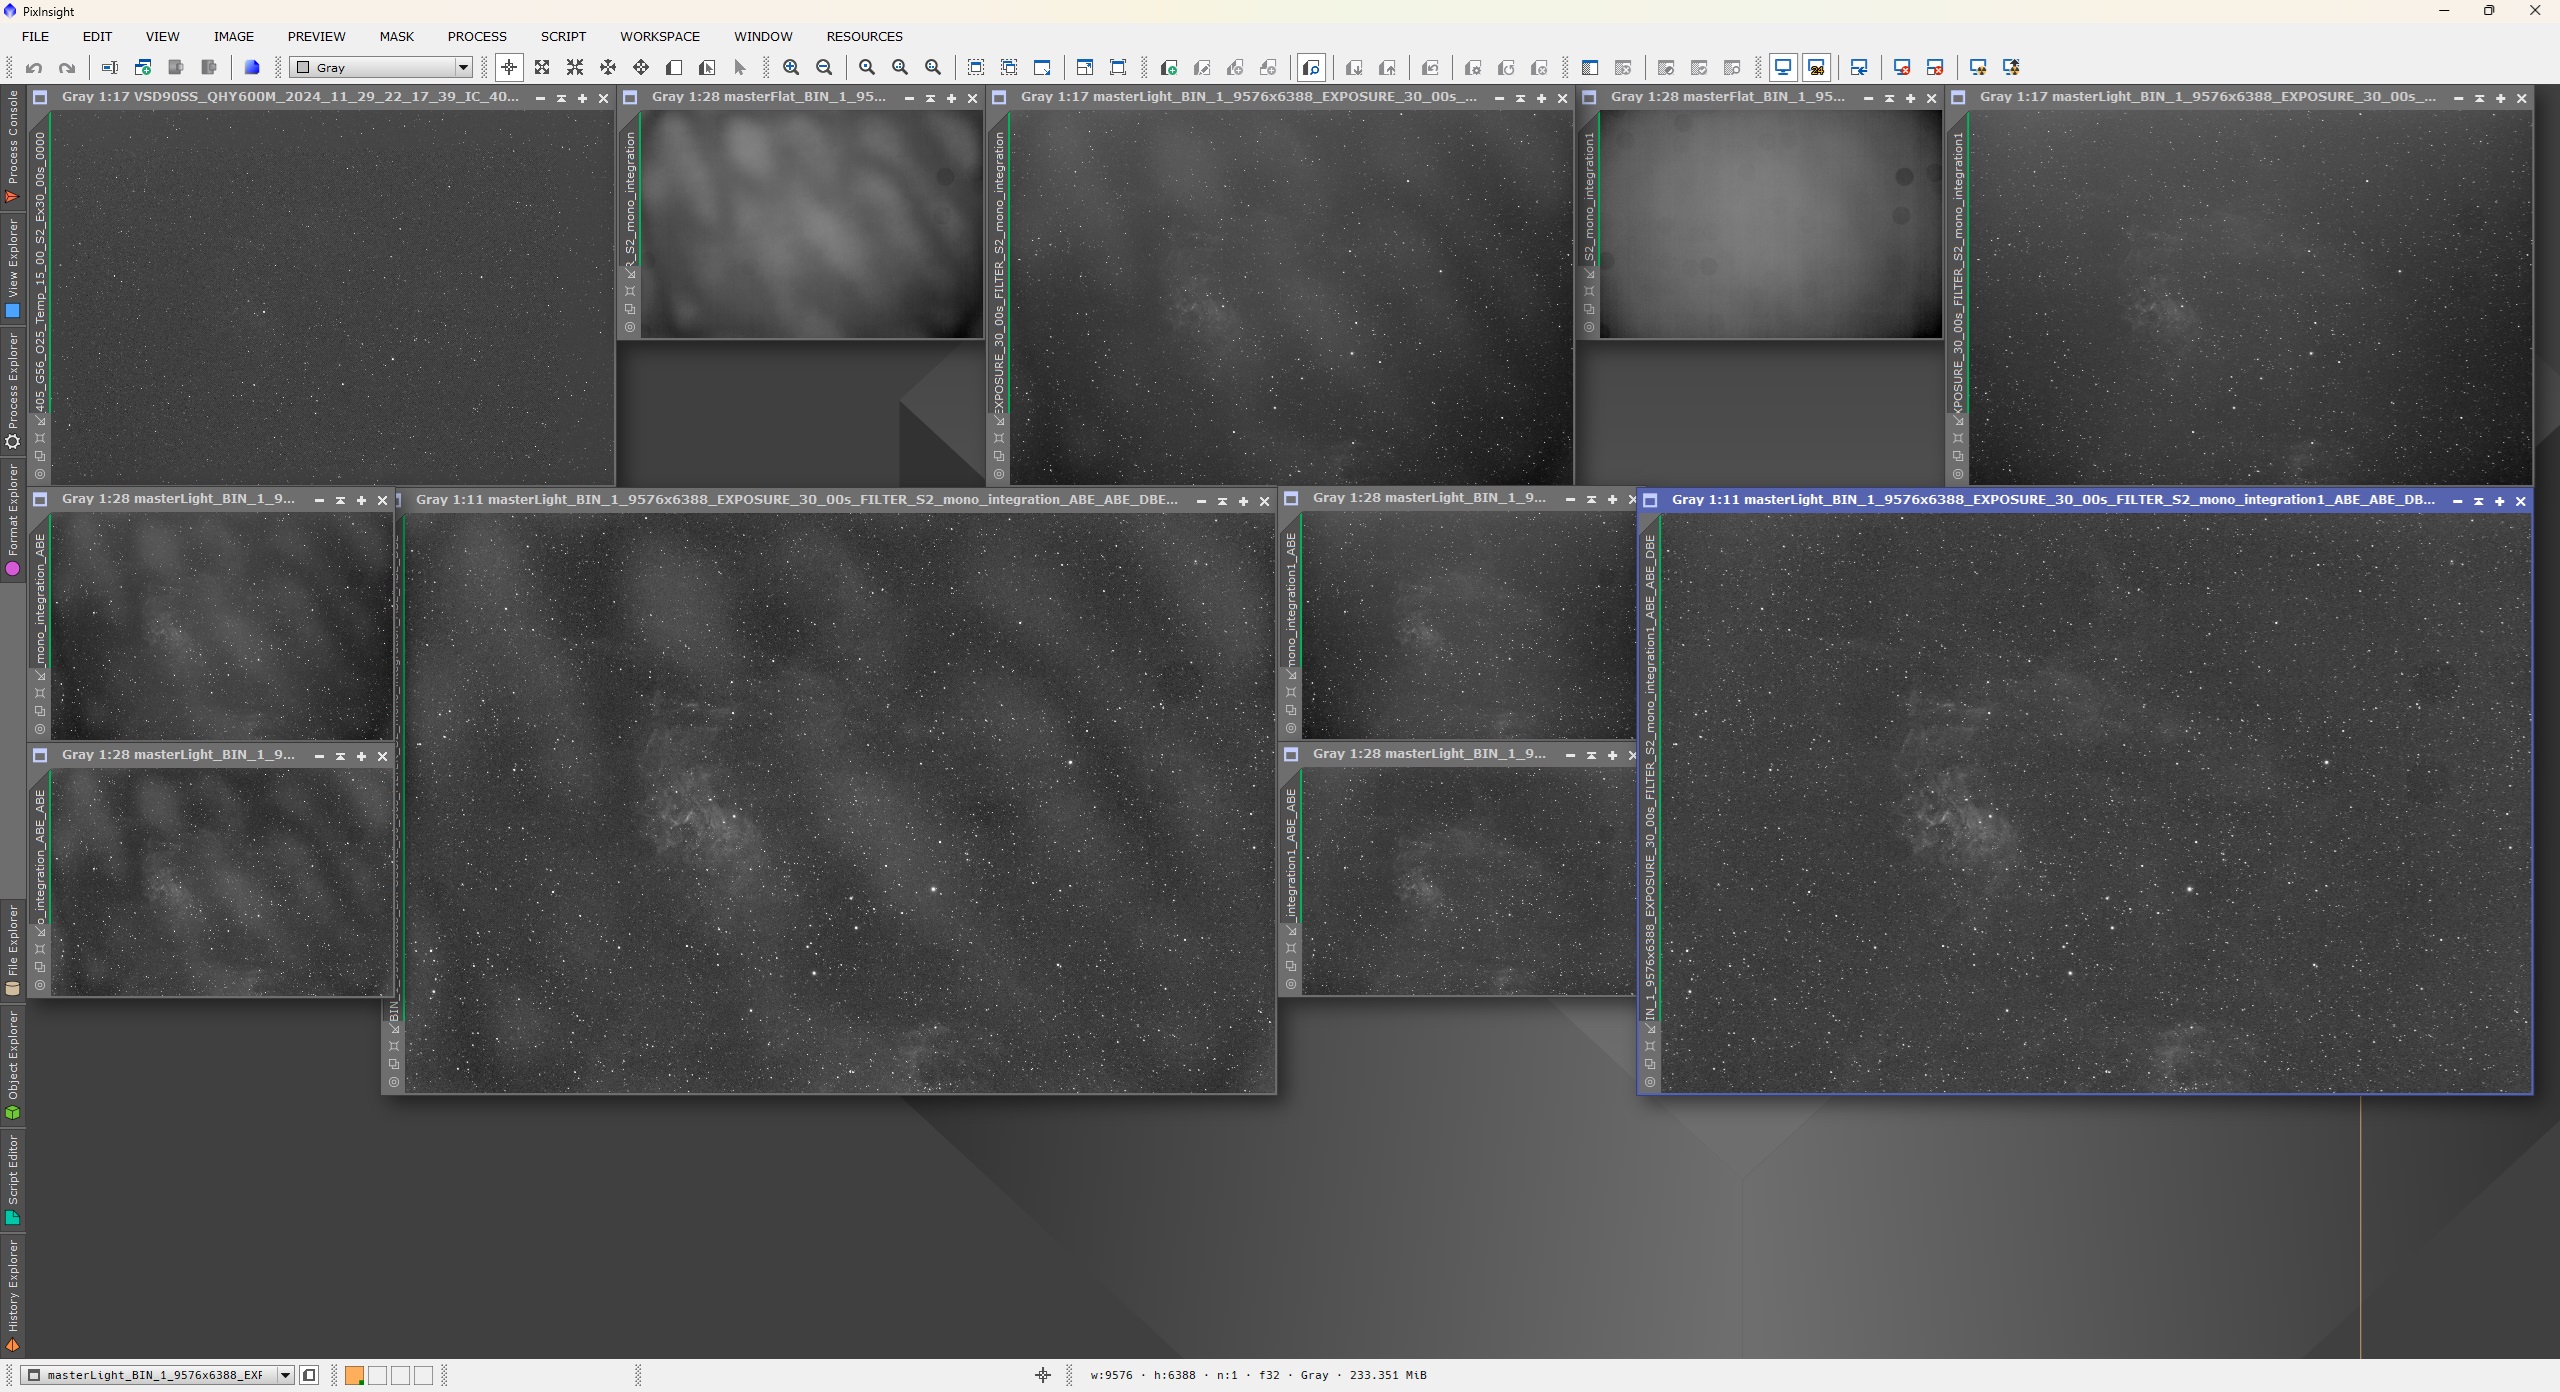This screenshot has width=2560, height=1392.
Task: Select the orange active workspace swatch
Action: pyautogui.click(x=354, y=1375)
